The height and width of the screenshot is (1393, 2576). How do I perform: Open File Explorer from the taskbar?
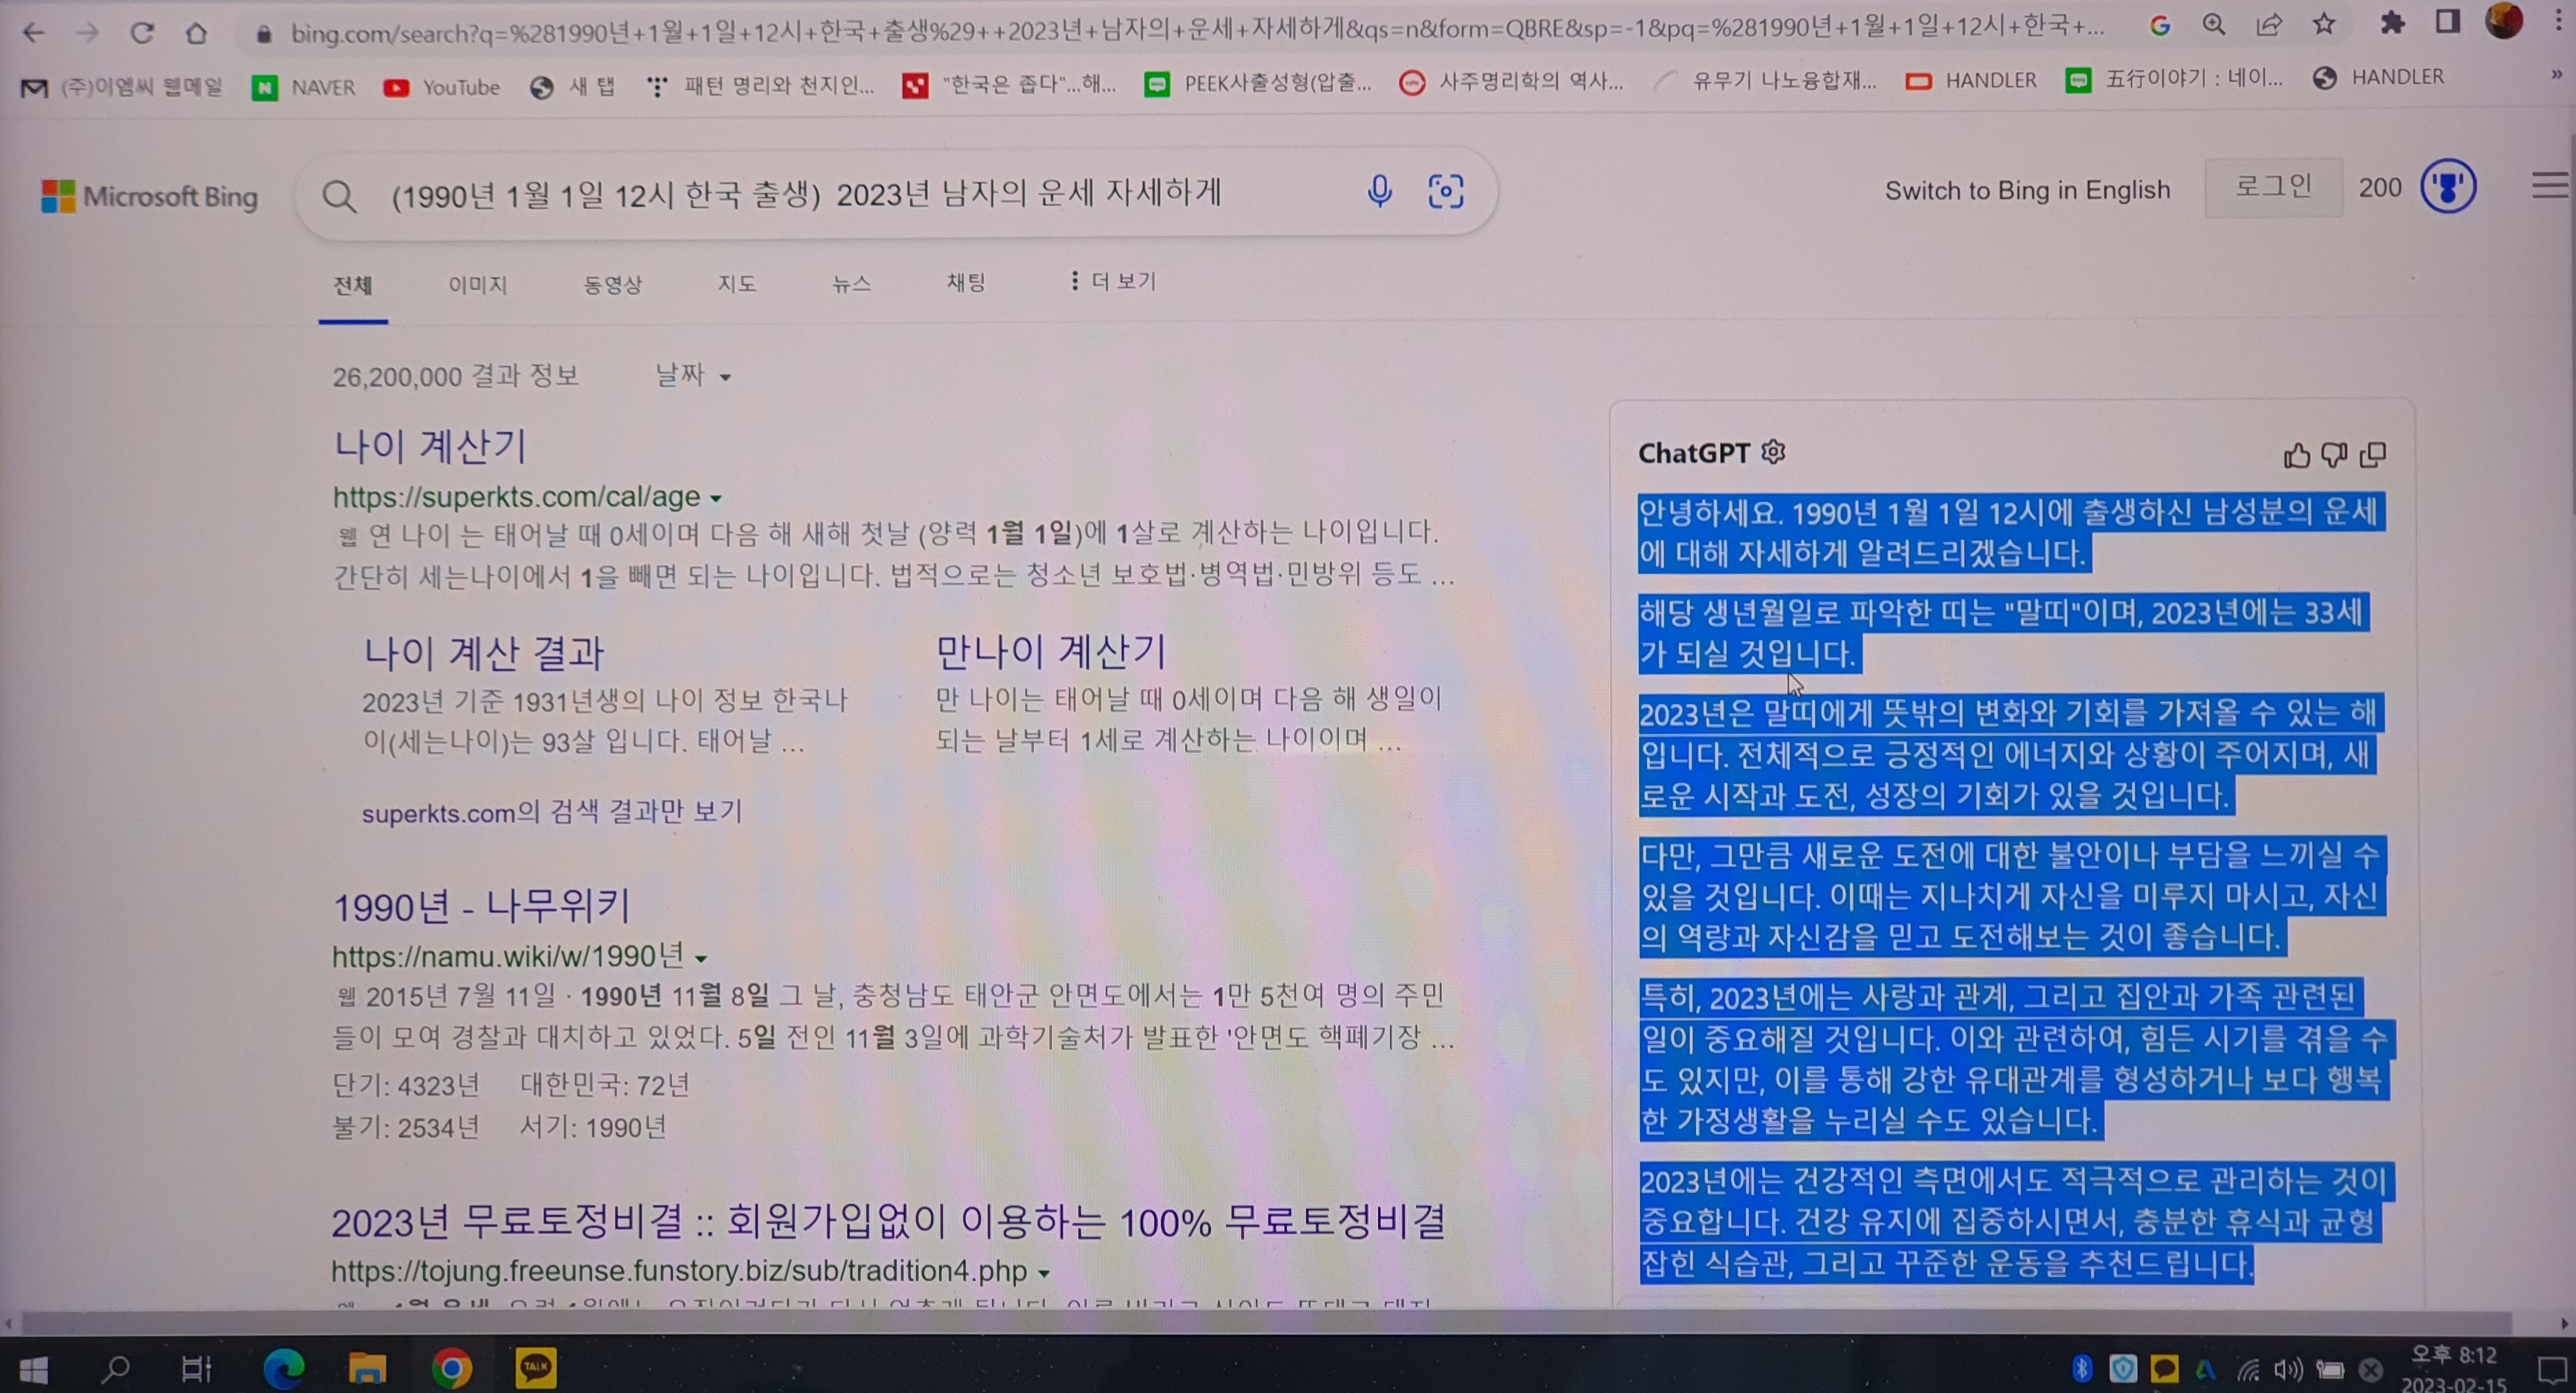[x=367, y=1368]
